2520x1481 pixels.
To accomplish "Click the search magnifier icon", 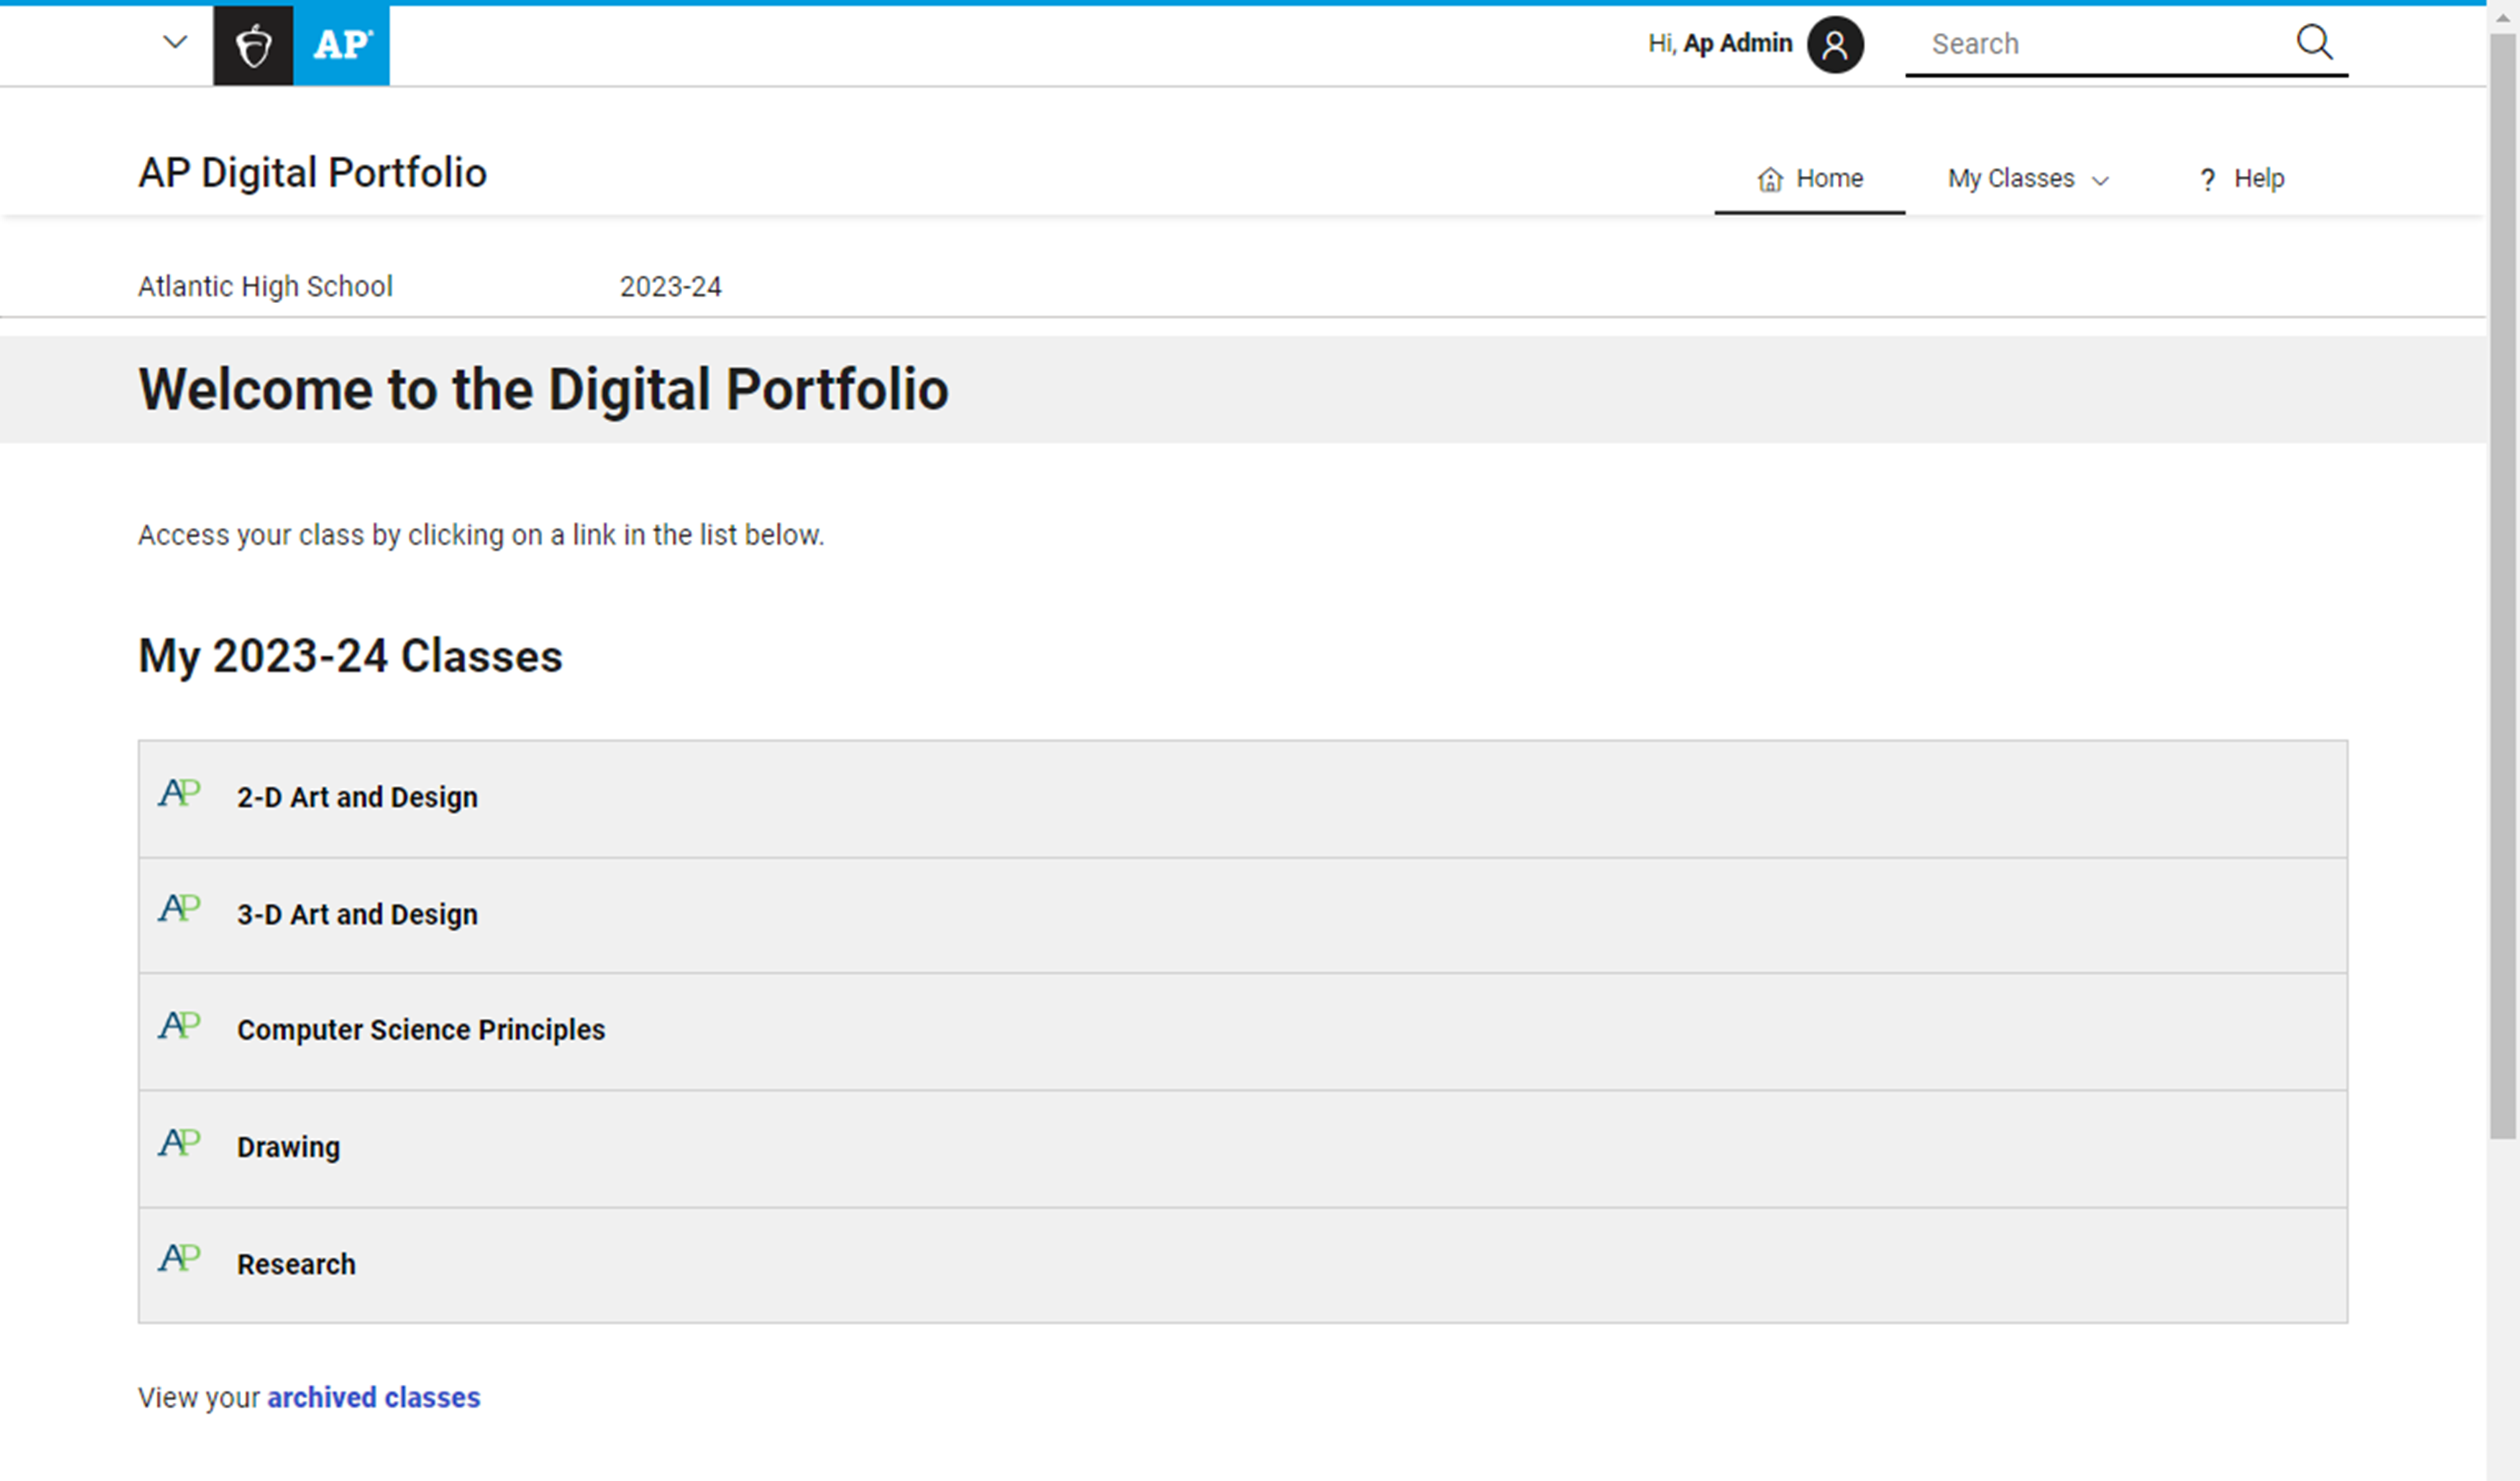I will coord(2316,43).
